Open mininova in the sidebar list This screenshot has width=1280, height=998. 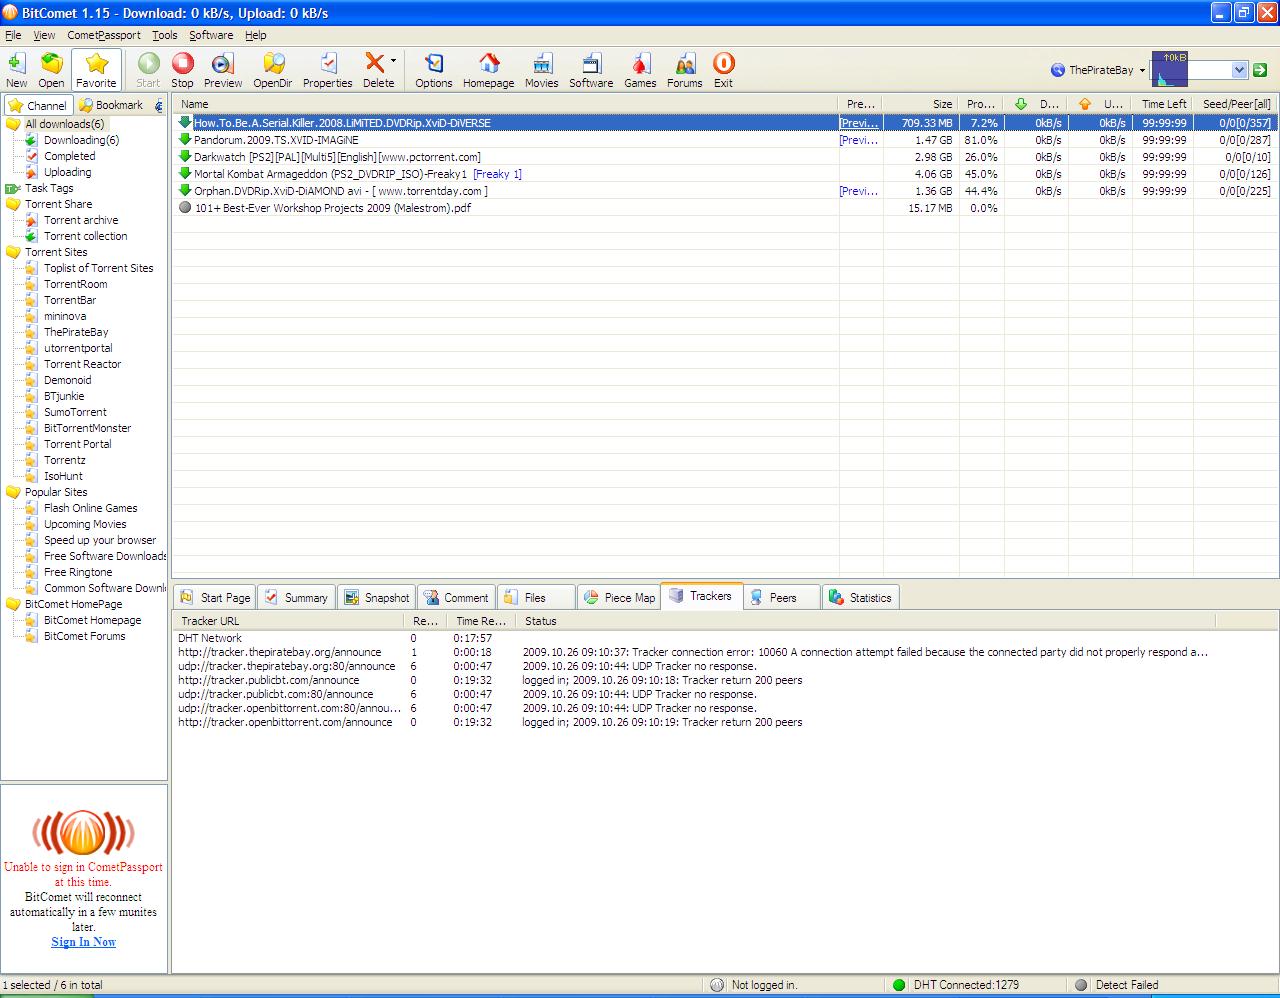[65, 316]
